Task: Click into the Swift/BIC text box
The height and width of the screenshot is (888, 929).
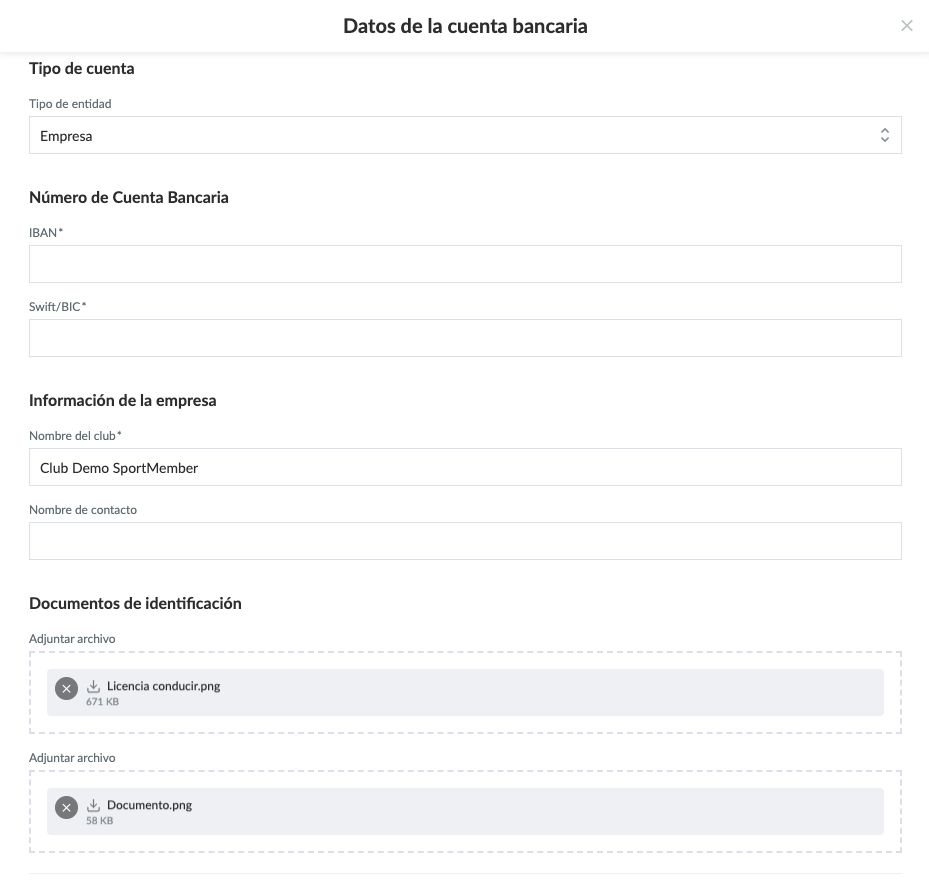Action: pyautogui.click(x=465, y=338)
